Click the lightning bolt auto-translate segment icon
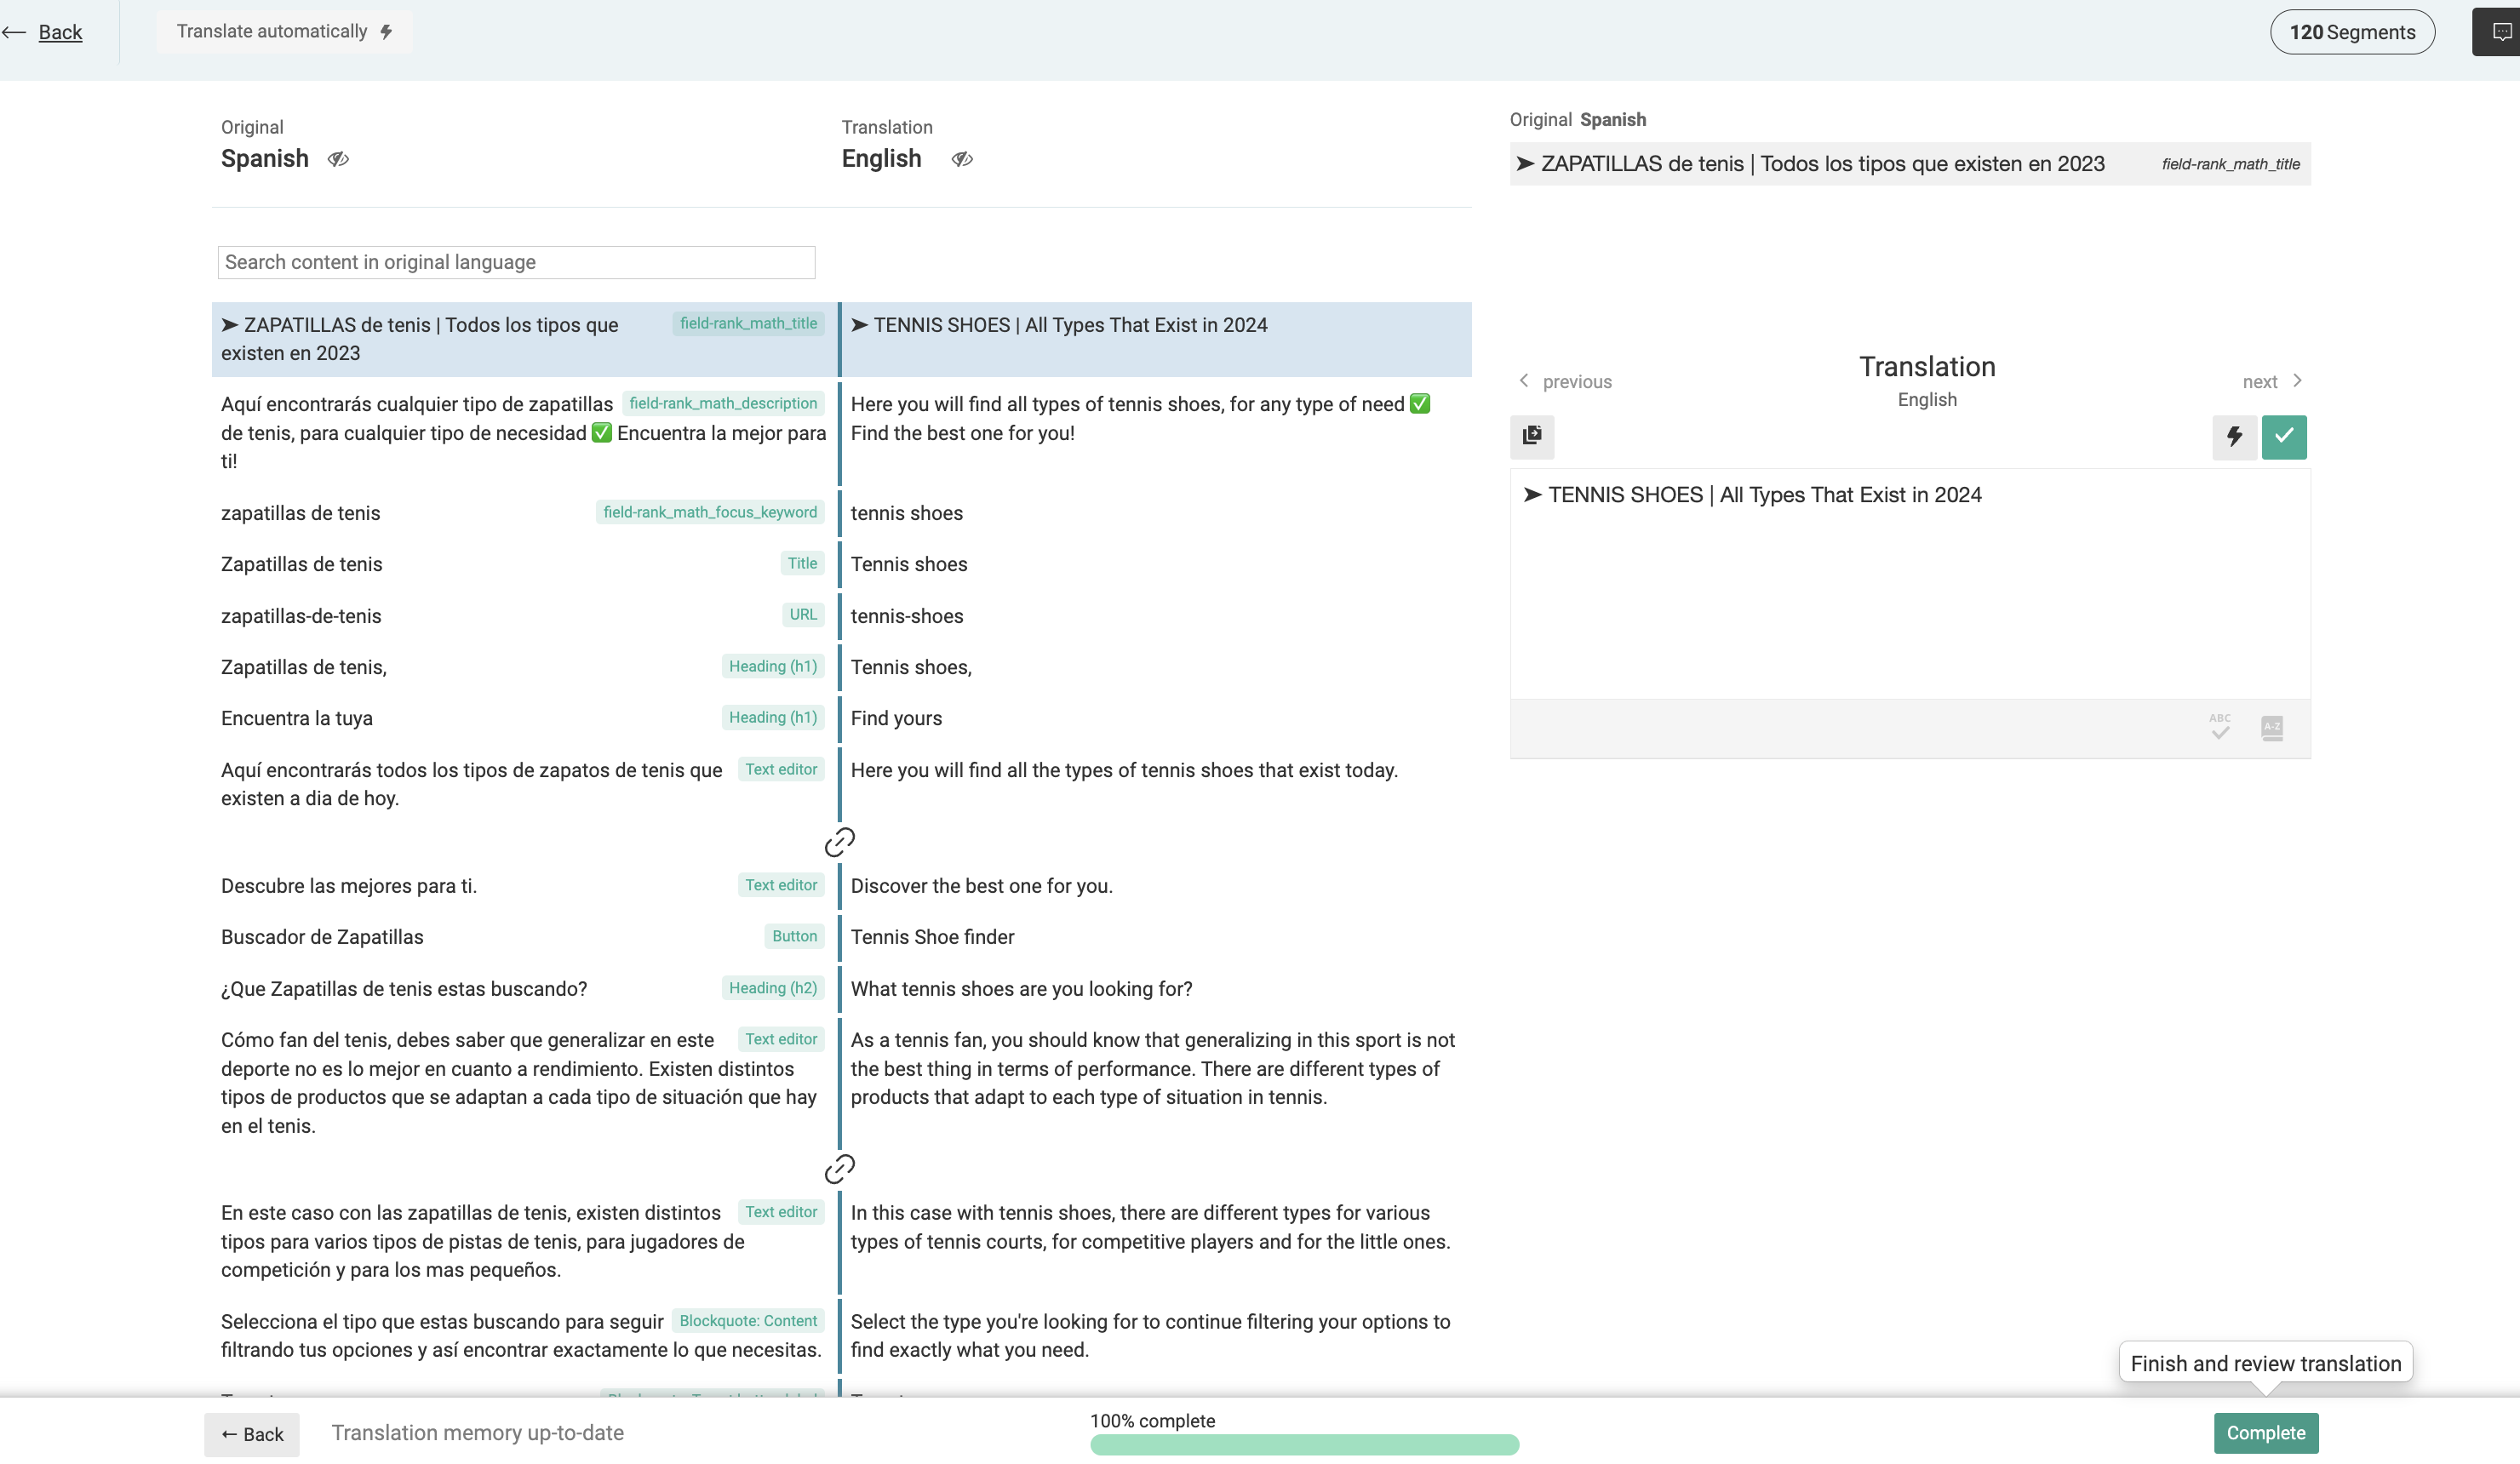Viewport: 2520px width, 1464px height. point(2234,436)
